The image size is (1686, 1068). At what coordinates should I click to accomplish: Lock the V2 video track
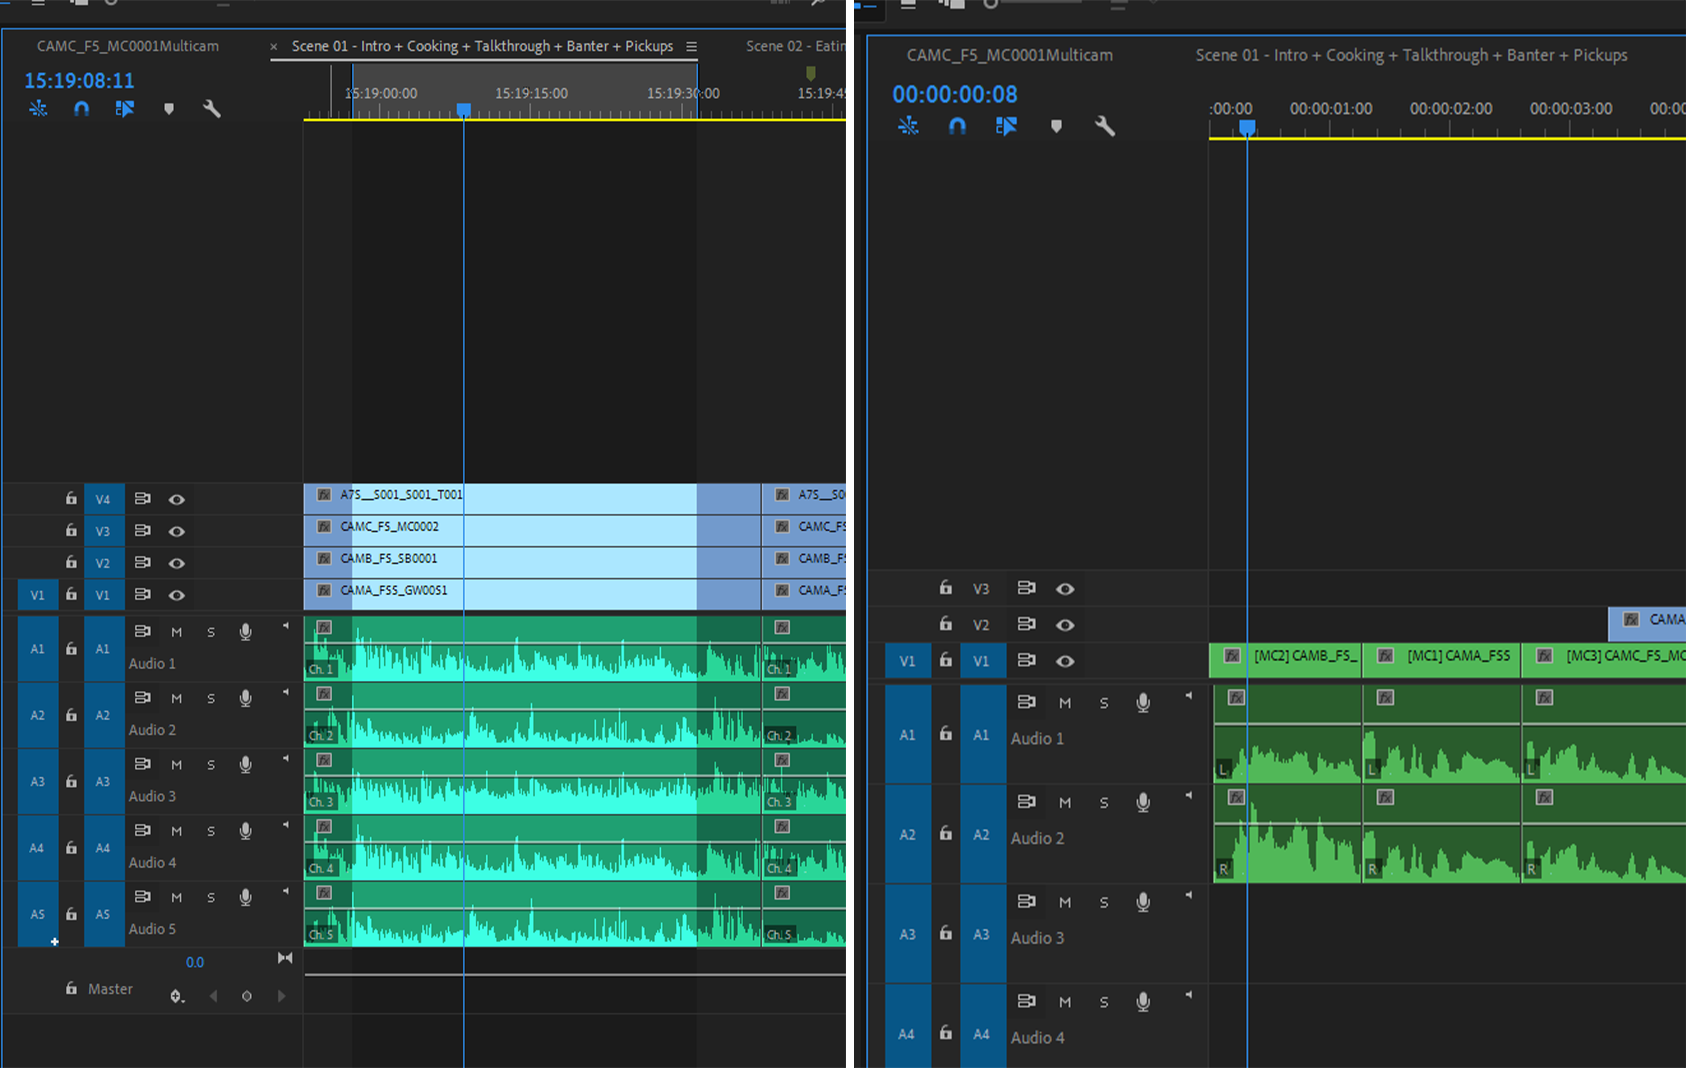[x=71, y=563]
